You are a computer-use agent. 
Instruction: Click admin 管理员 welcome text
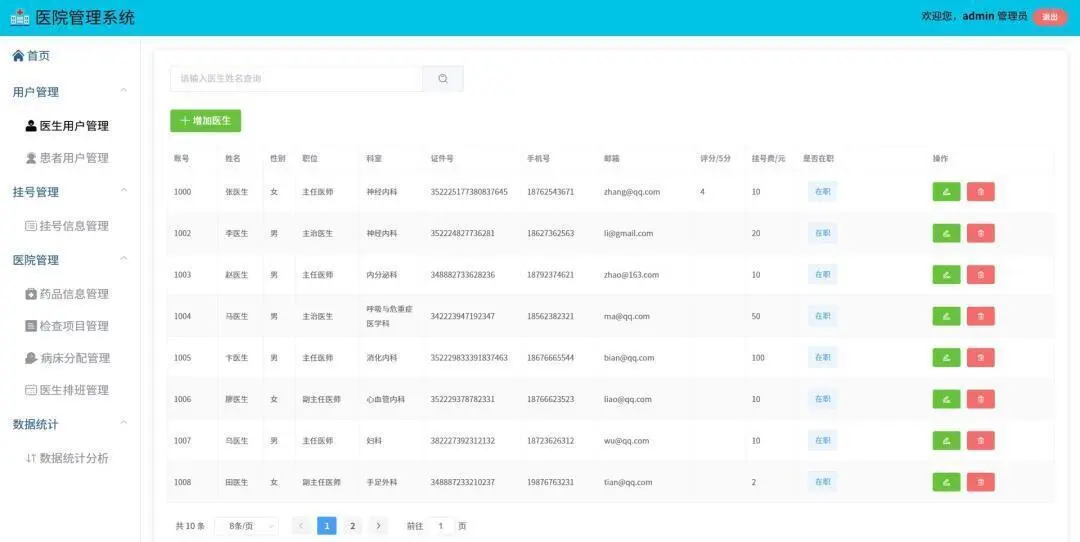[995, 17]
